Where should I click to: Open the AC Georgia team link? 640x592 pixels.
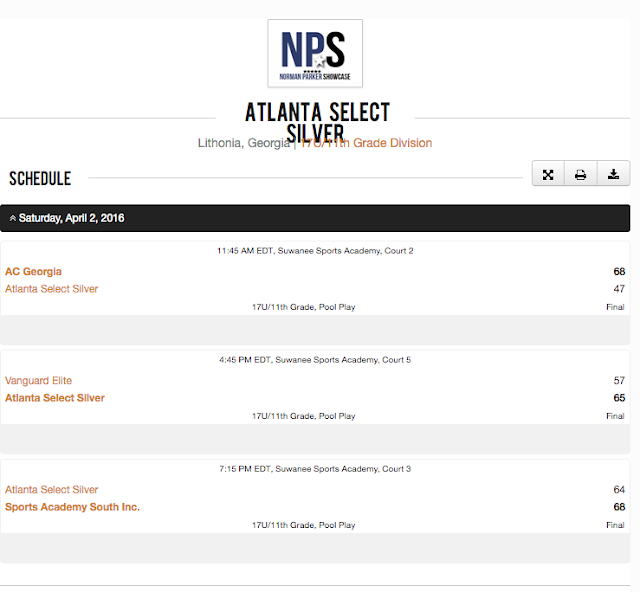tap(33, 272)
